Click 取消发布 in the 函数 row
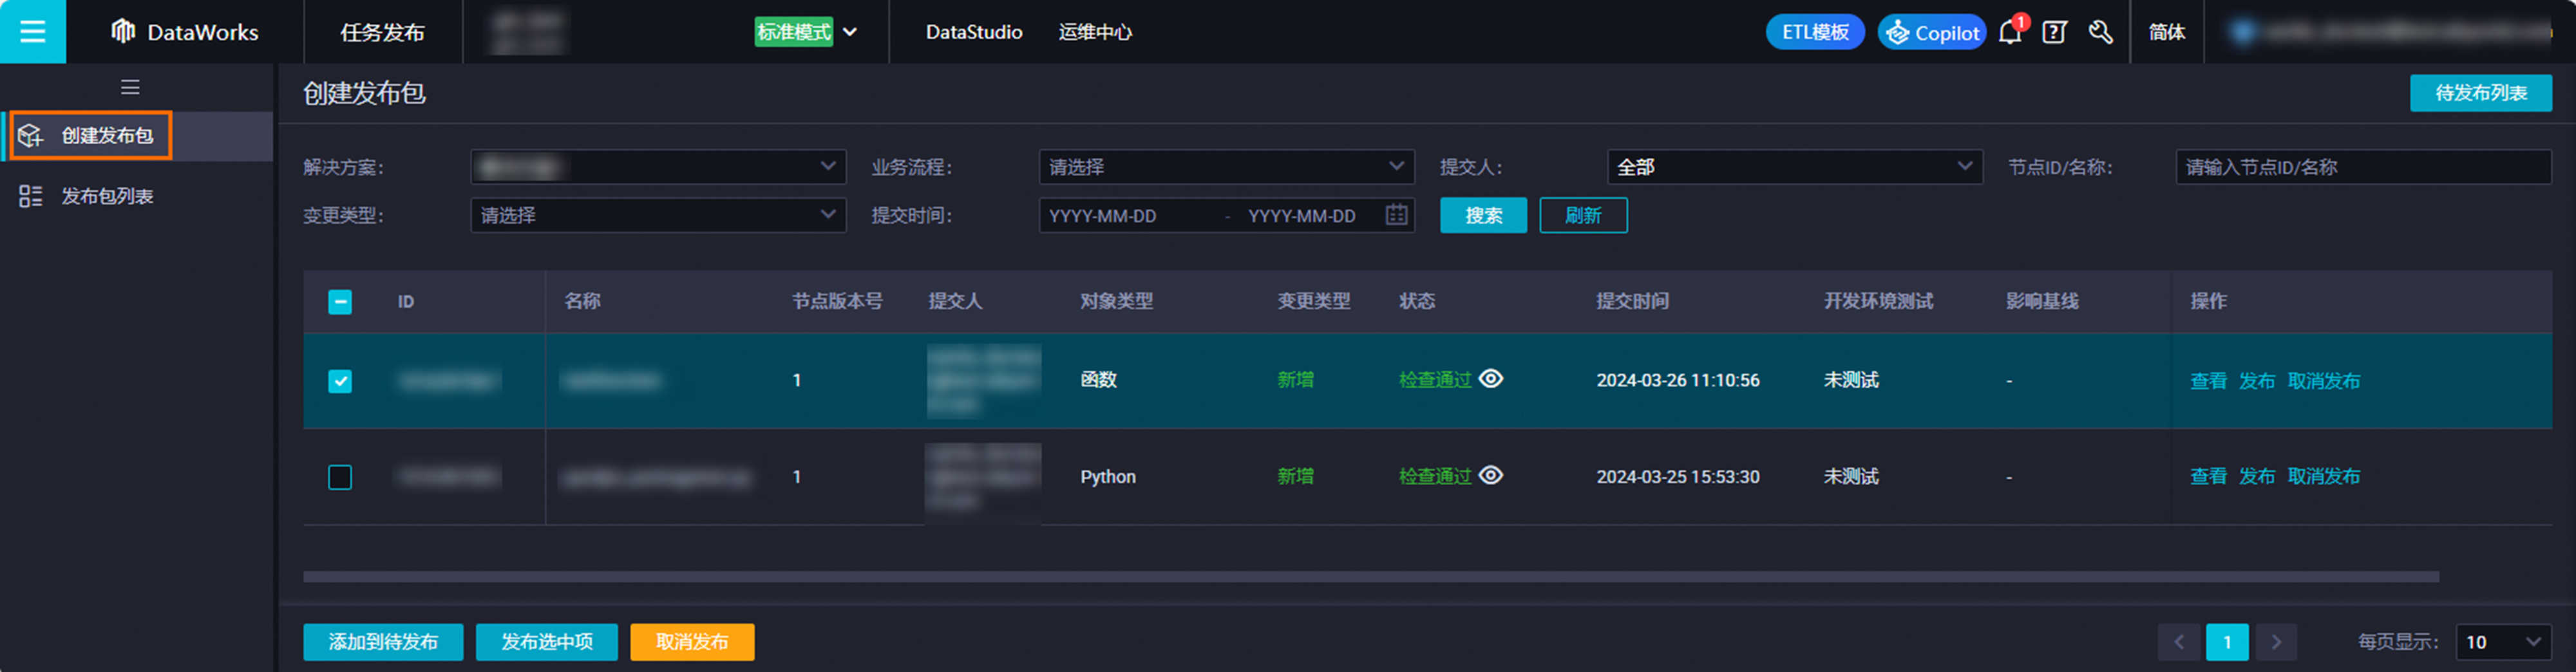2576x672 pixels. [2323, 381]
